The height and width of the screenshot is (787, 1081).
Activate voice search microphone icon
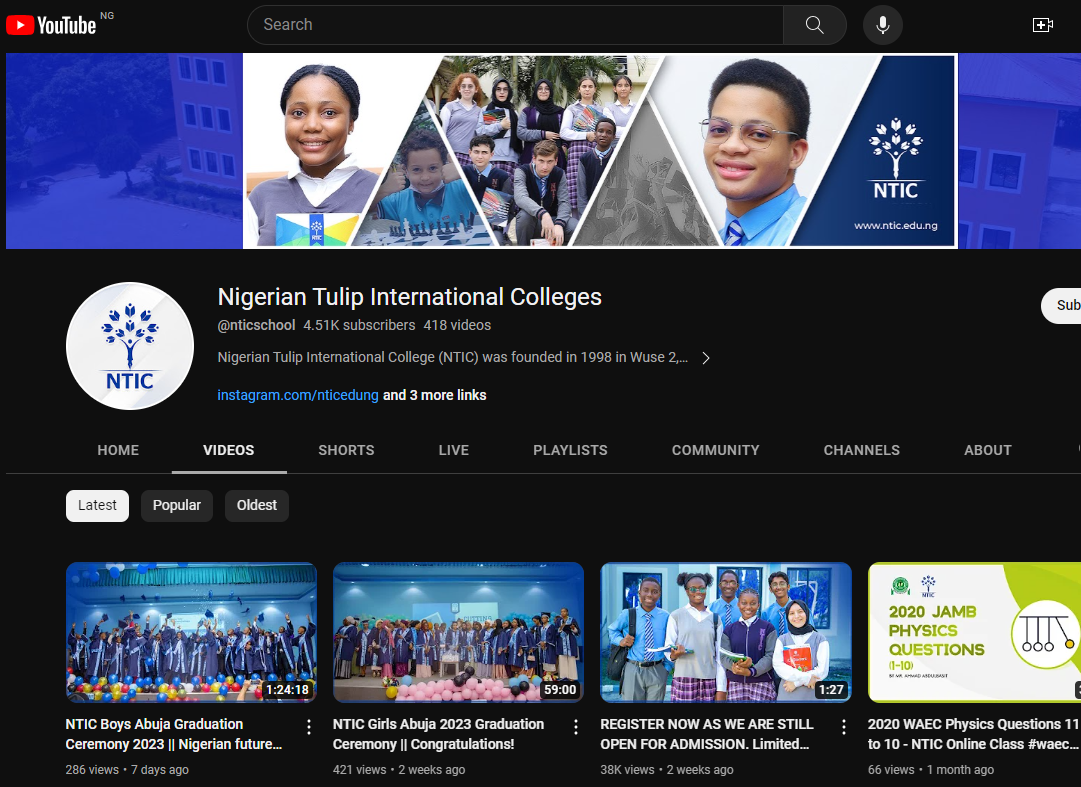[x=882, y=25]
